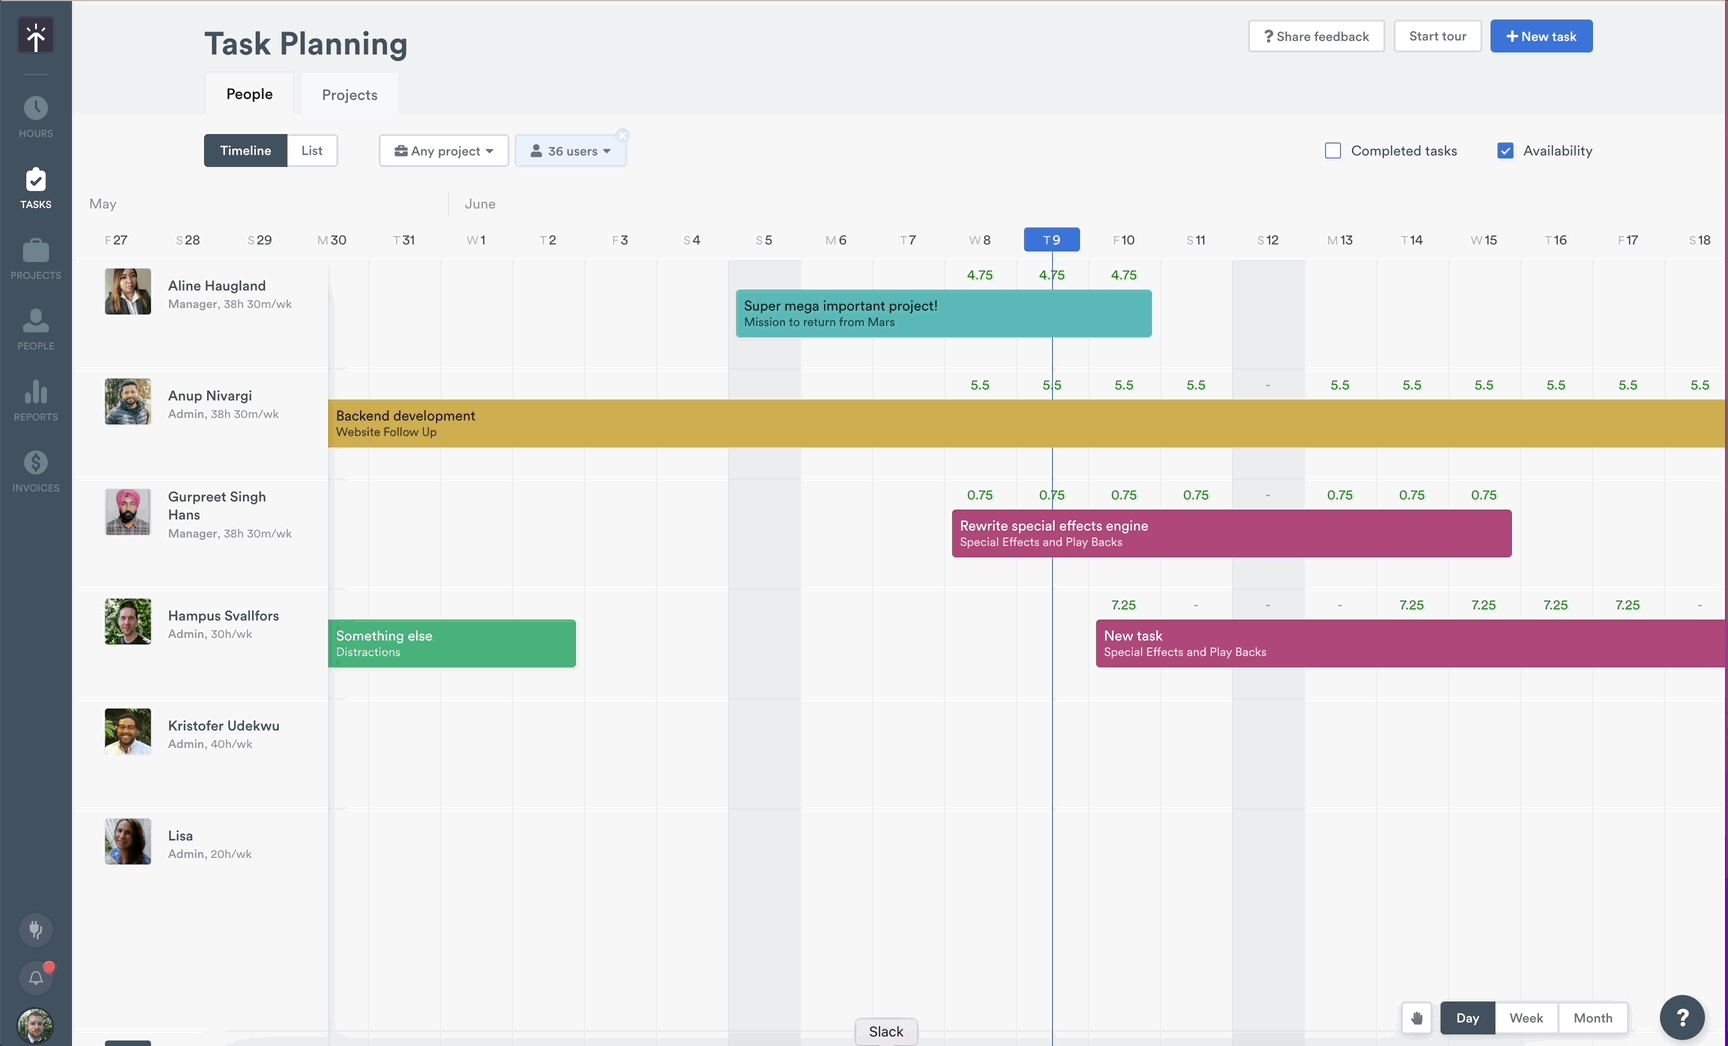1728x1046 pixels.
Task: Start the product tour
Action: 1437,35
